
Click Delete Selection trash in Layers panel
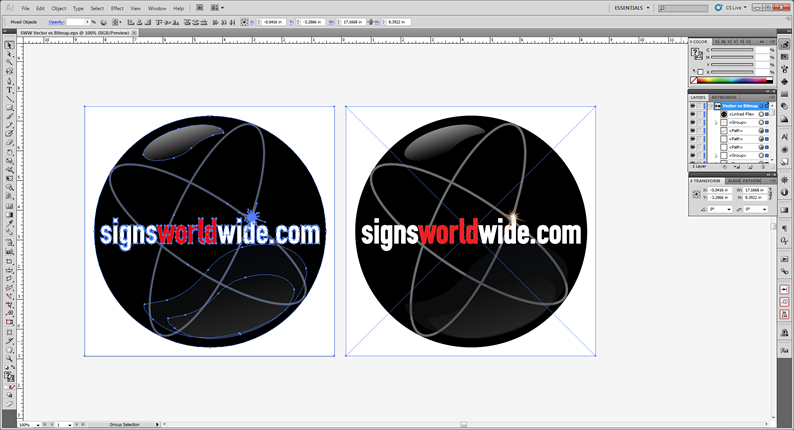763,167
